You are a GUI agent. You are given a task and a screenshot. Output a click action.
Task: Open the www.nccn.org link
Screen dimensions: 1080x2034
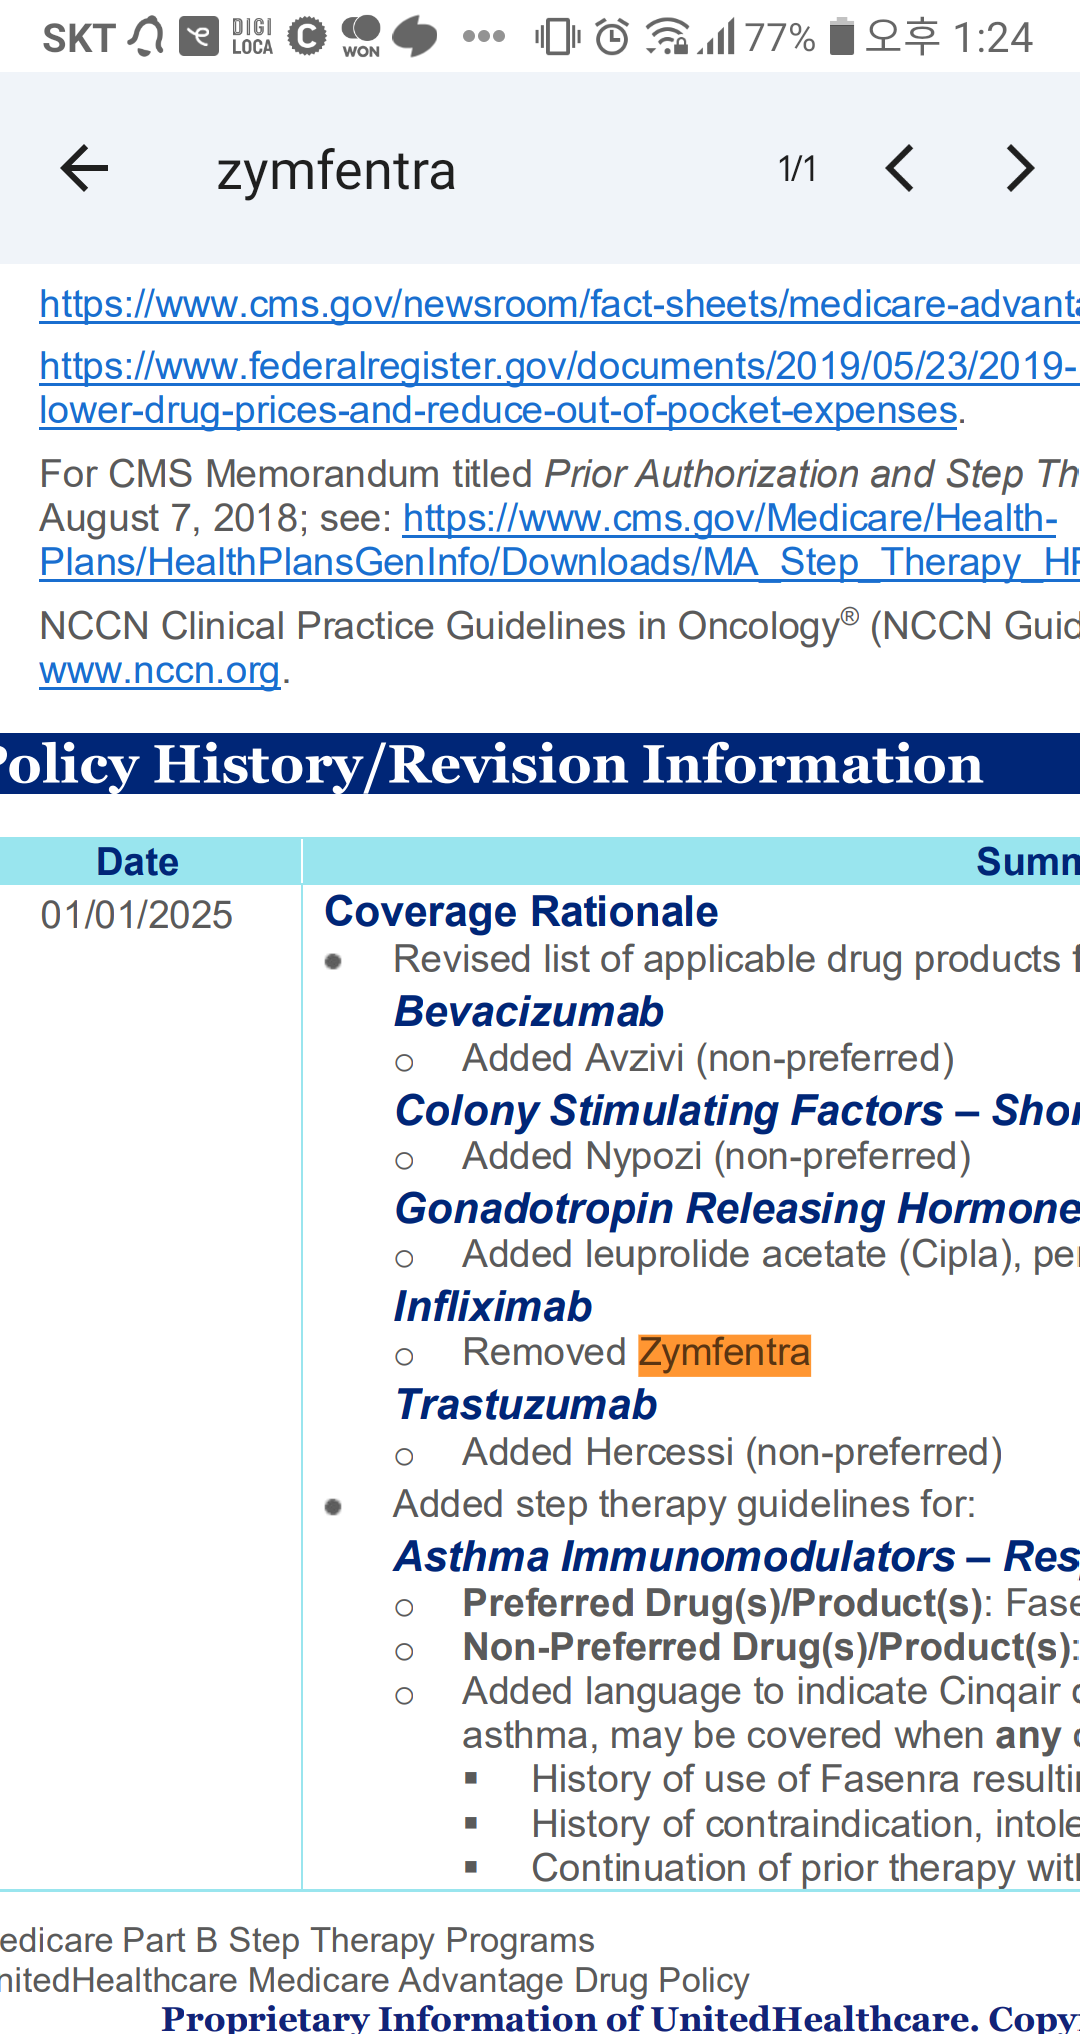click(160, 670)
